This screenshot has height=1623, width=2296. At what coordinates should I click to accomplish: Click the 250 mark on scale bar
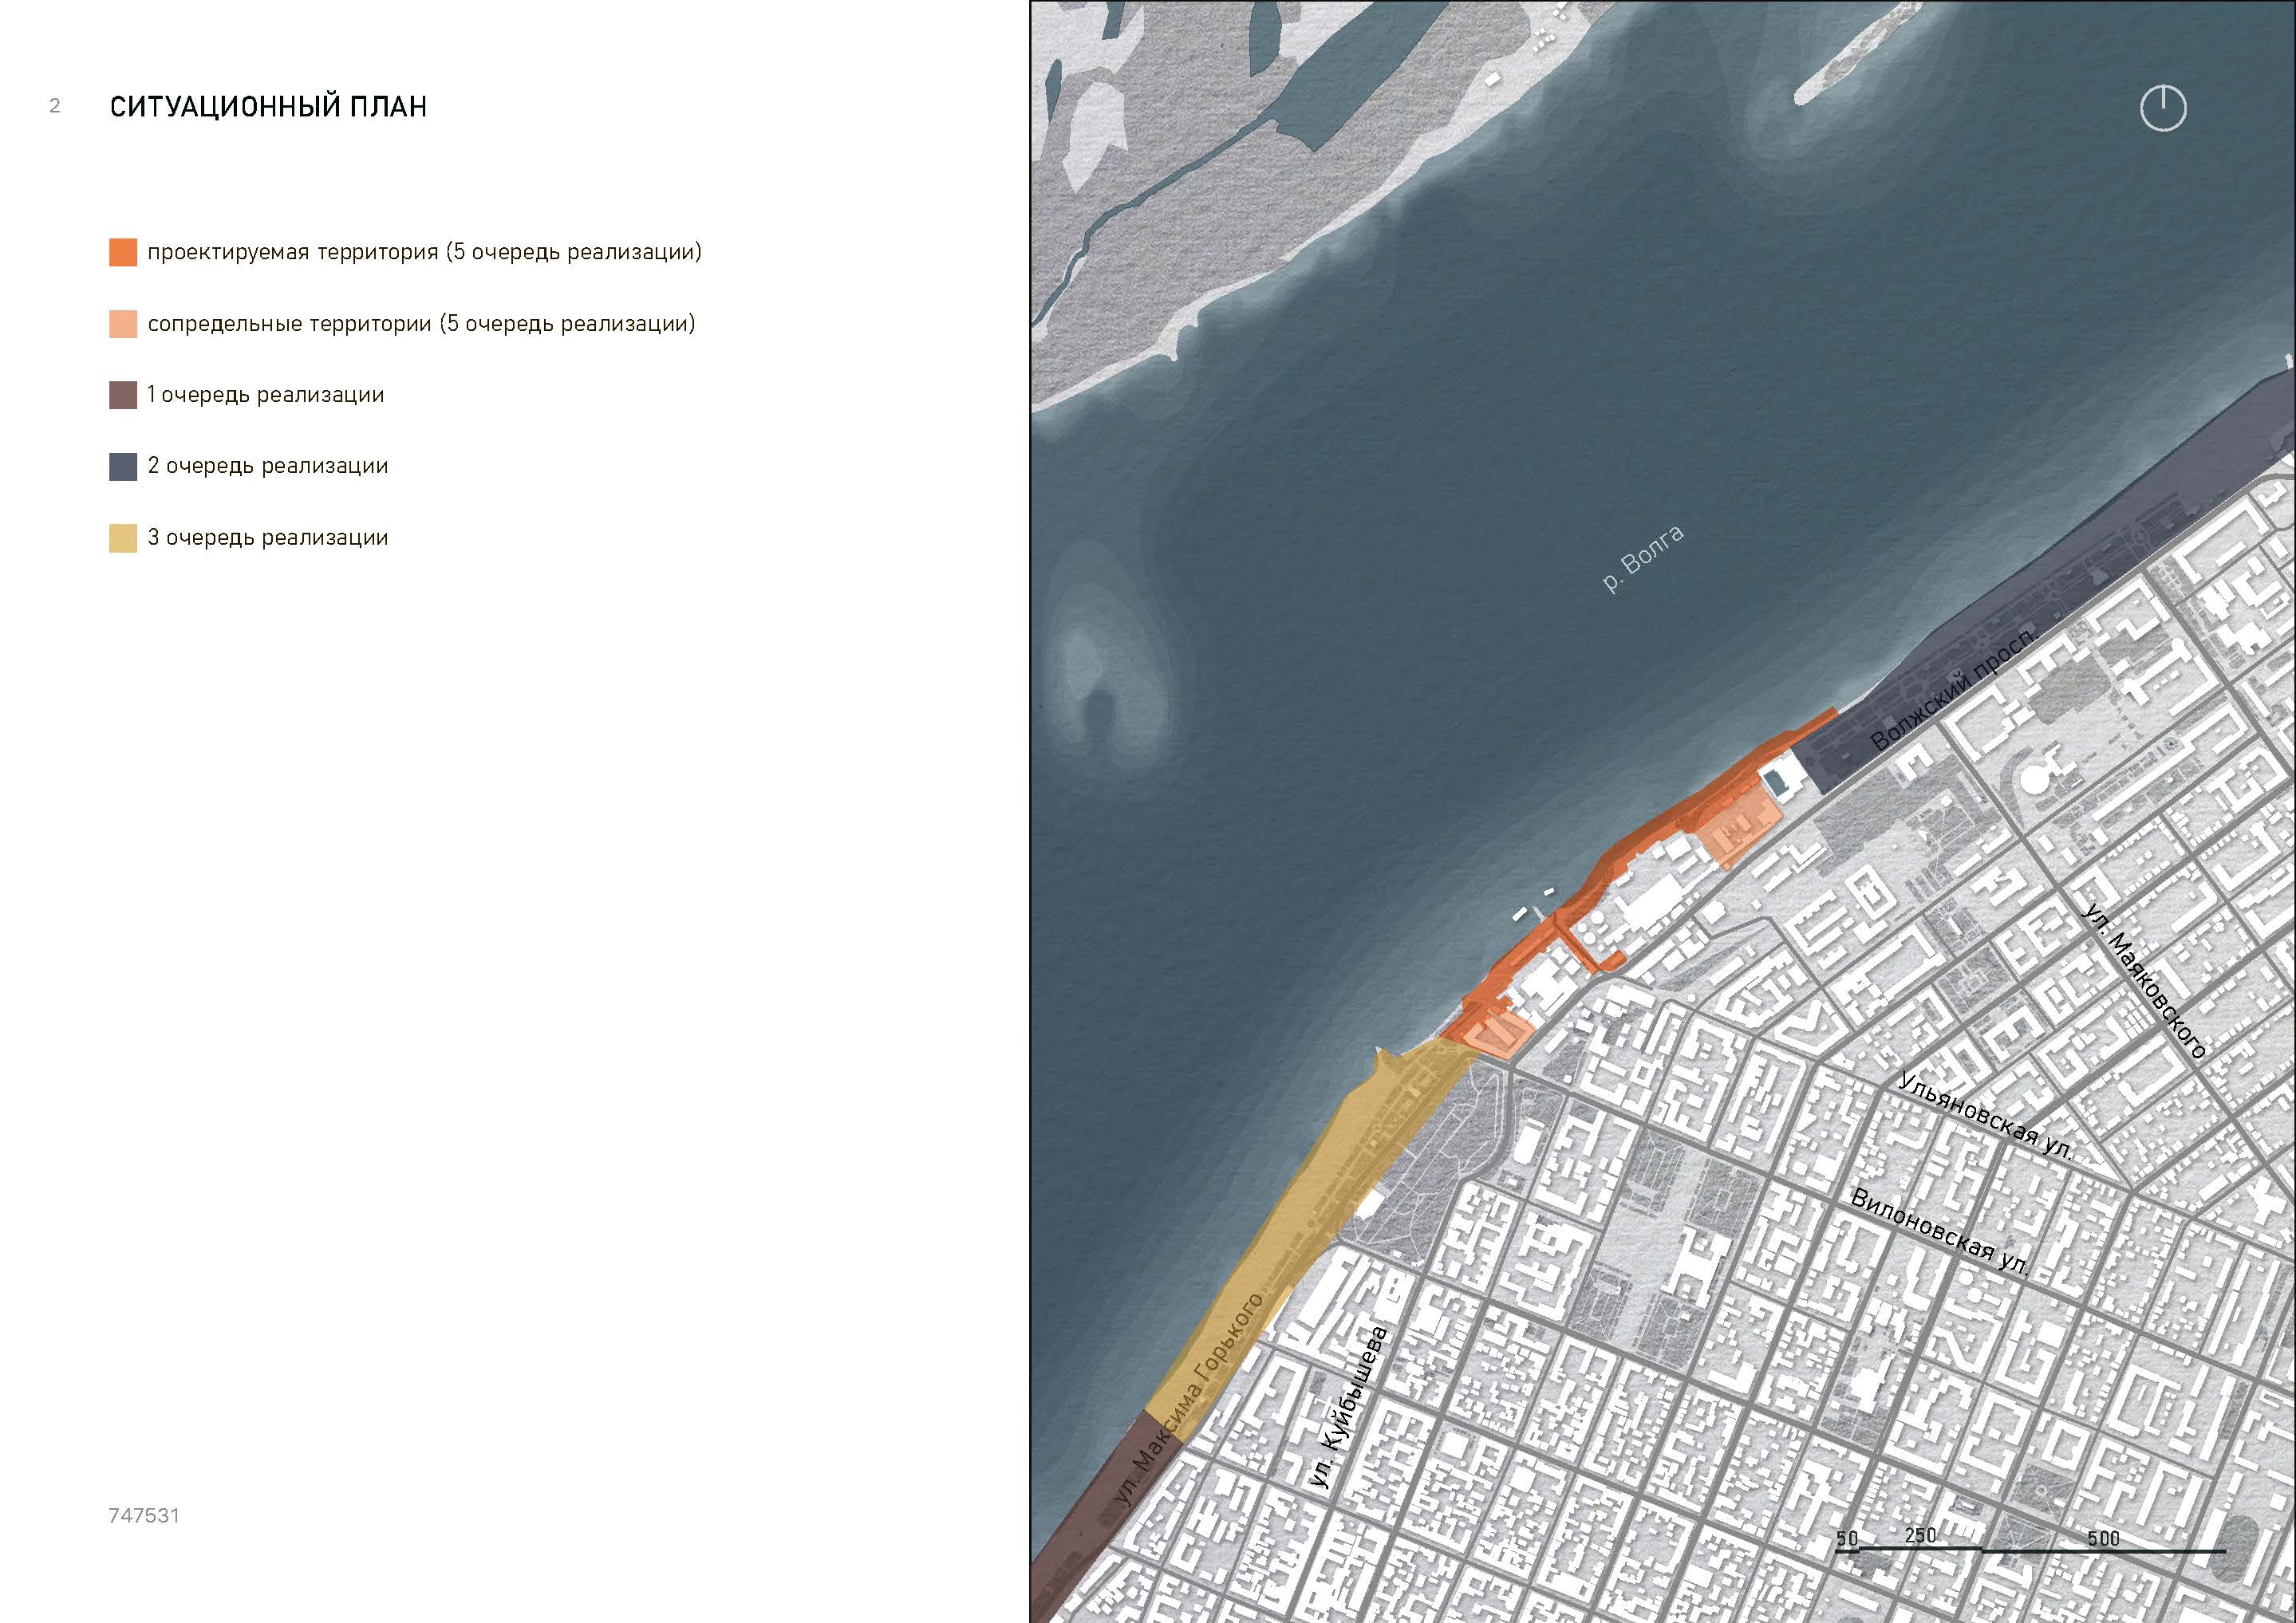[x=1920, y=1535]
